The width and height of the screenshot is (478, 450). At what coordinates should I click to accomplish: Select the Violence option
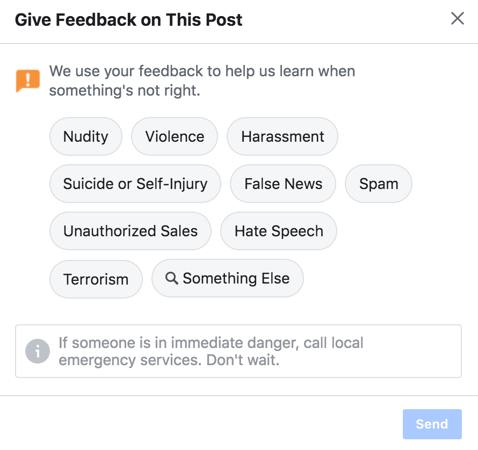coord(174,136)
